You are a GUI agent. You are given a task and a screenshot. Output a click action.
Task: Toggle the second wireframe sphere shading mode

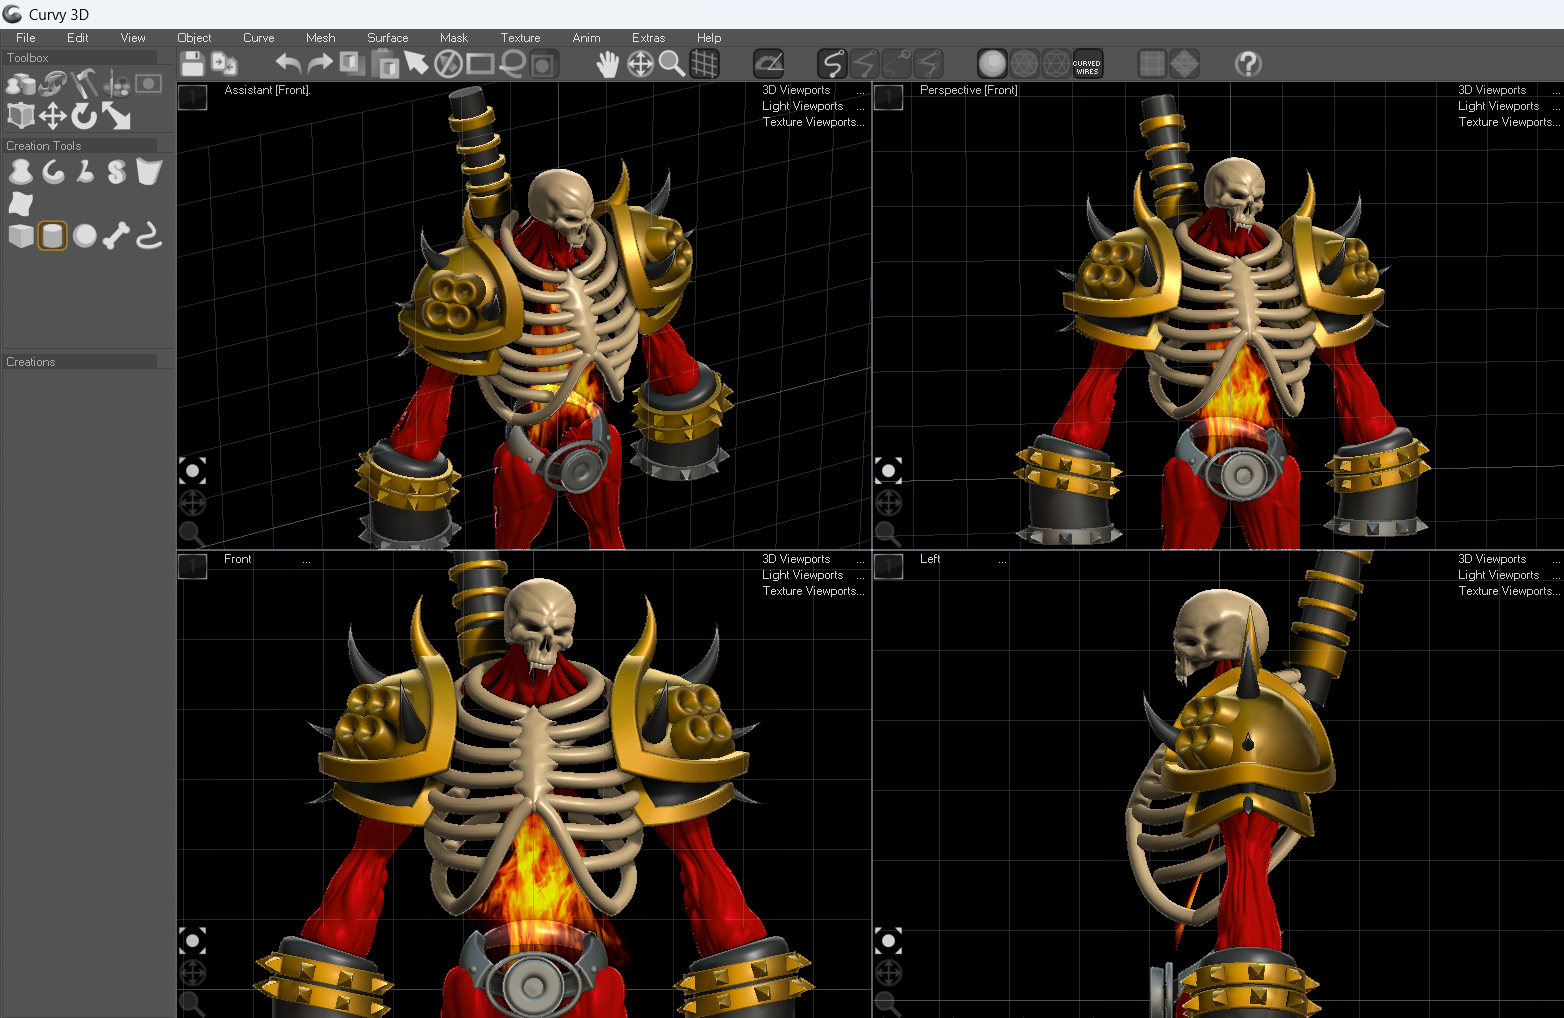1056,64
